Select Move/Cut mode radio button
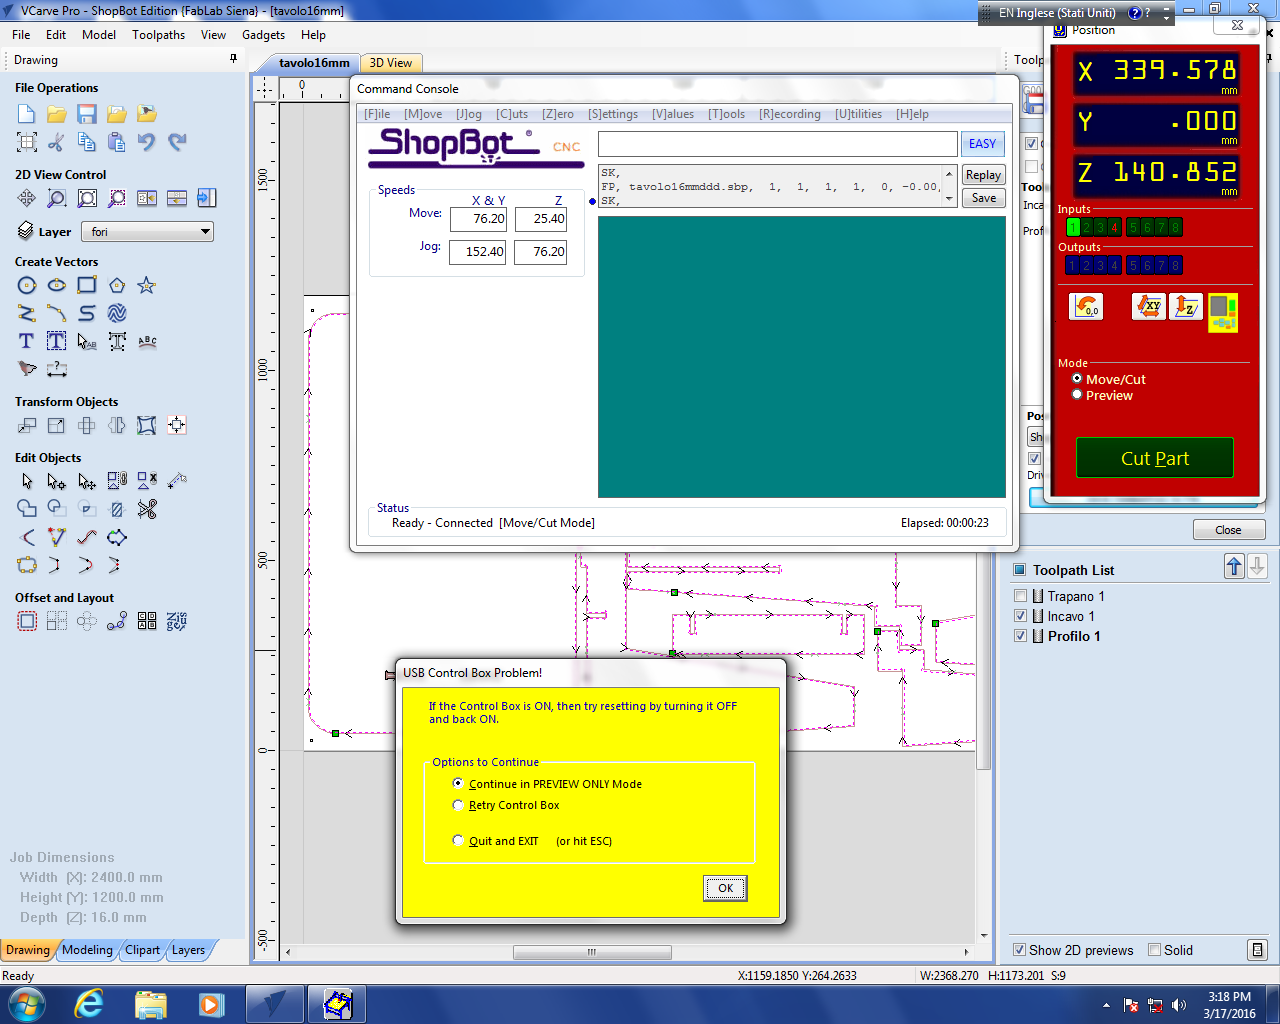The image size is (1280, 1024). pyautogui.click(x=1077, y=379)
